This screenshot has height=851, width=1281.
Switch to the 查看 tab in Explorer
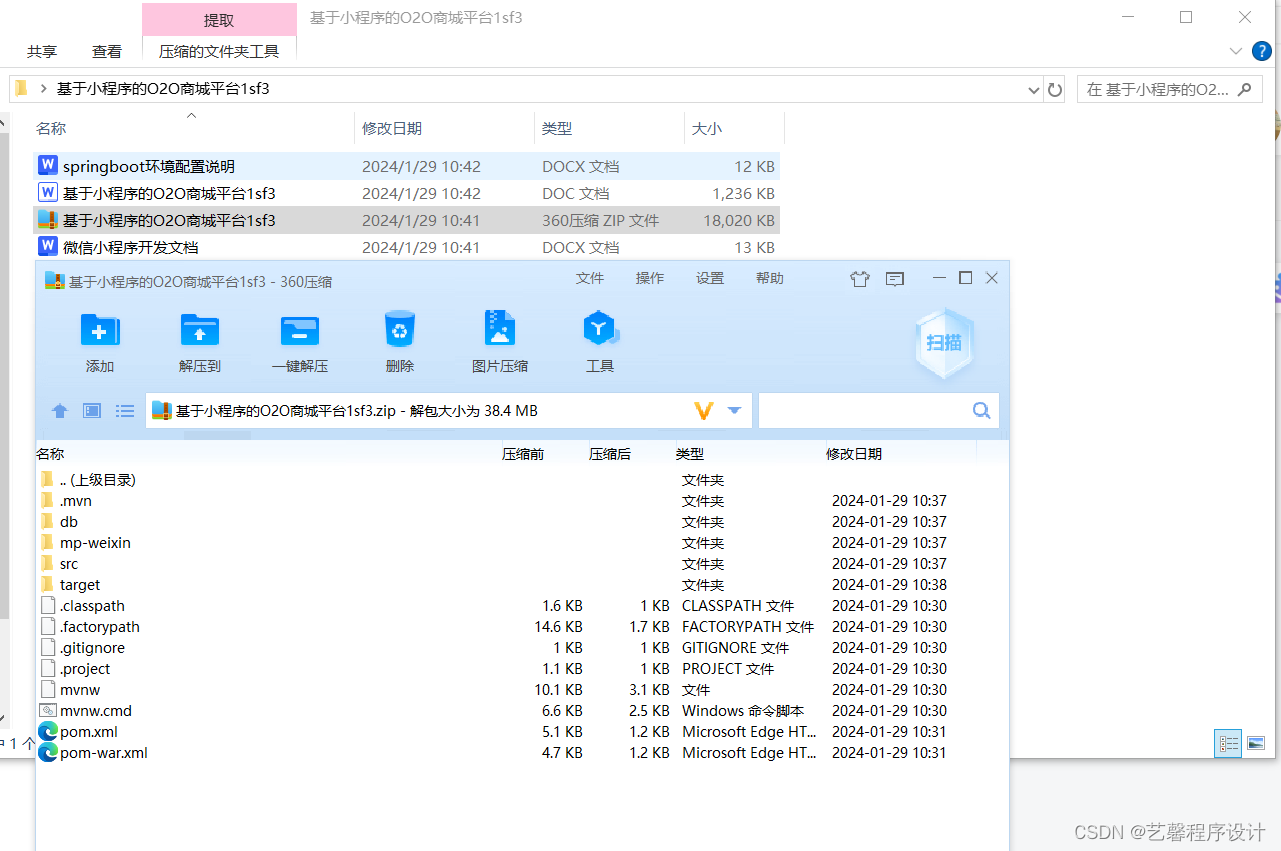tap(106, 51)
